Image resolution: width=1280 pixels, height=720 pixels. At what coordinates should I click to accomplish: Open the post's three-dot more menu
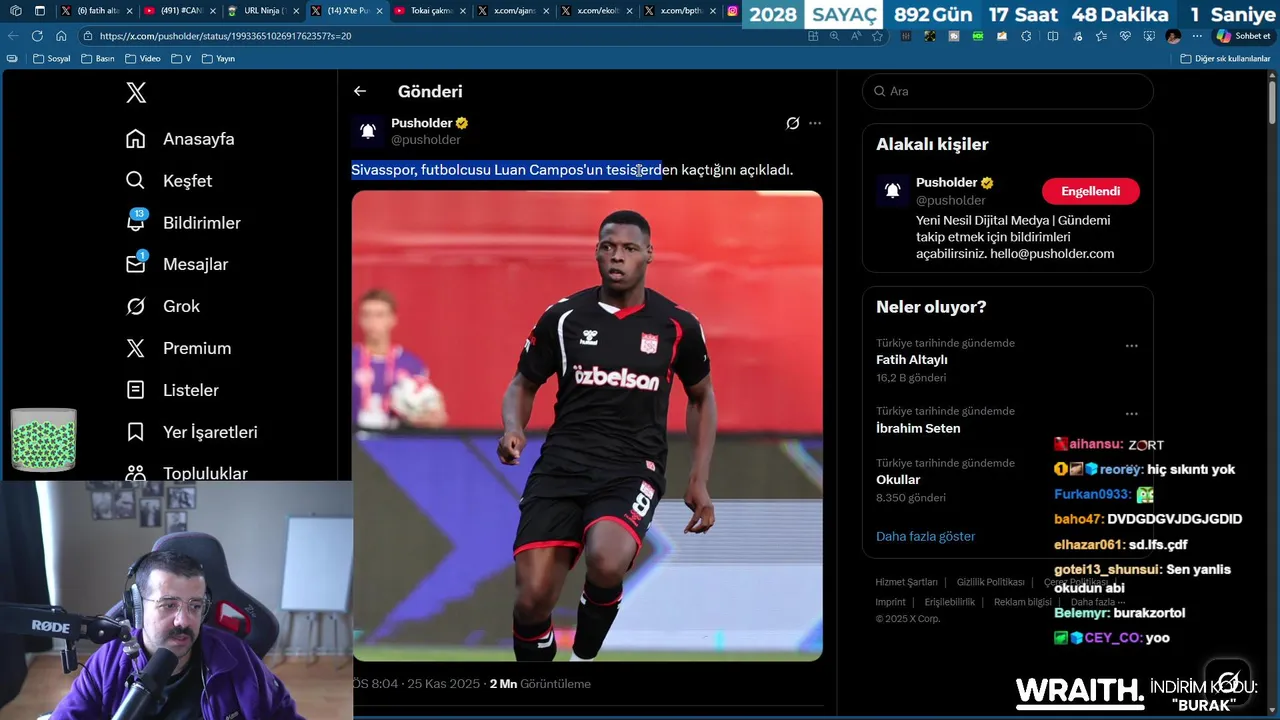pos(815,123)
